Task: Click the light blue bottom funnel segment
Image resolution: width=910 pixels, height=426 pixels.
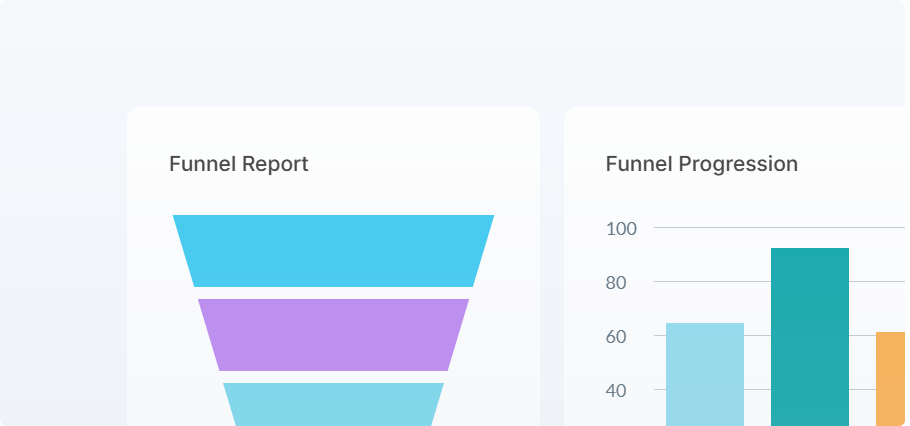Action: click(x=333, y=404)
